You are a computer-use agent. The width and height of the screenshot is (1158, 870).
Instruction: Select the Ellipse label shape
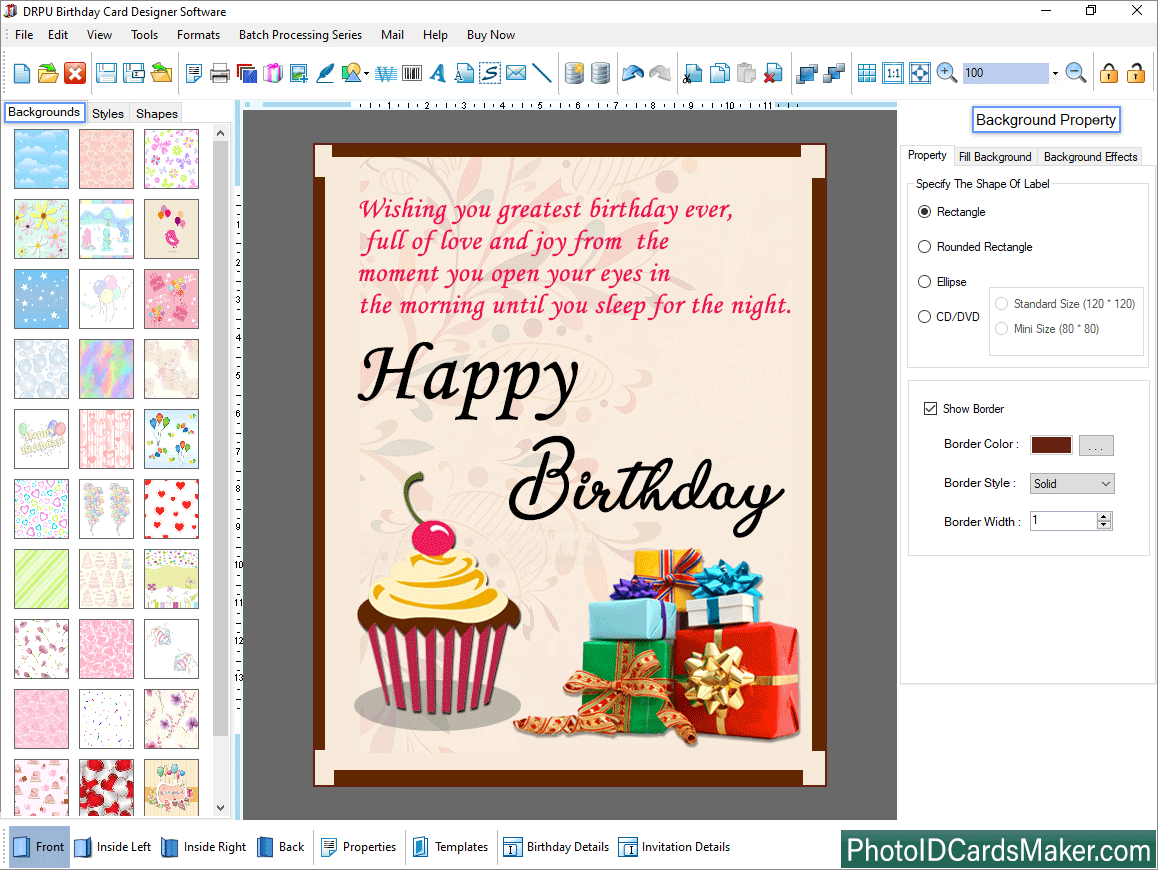coord(925,282)
